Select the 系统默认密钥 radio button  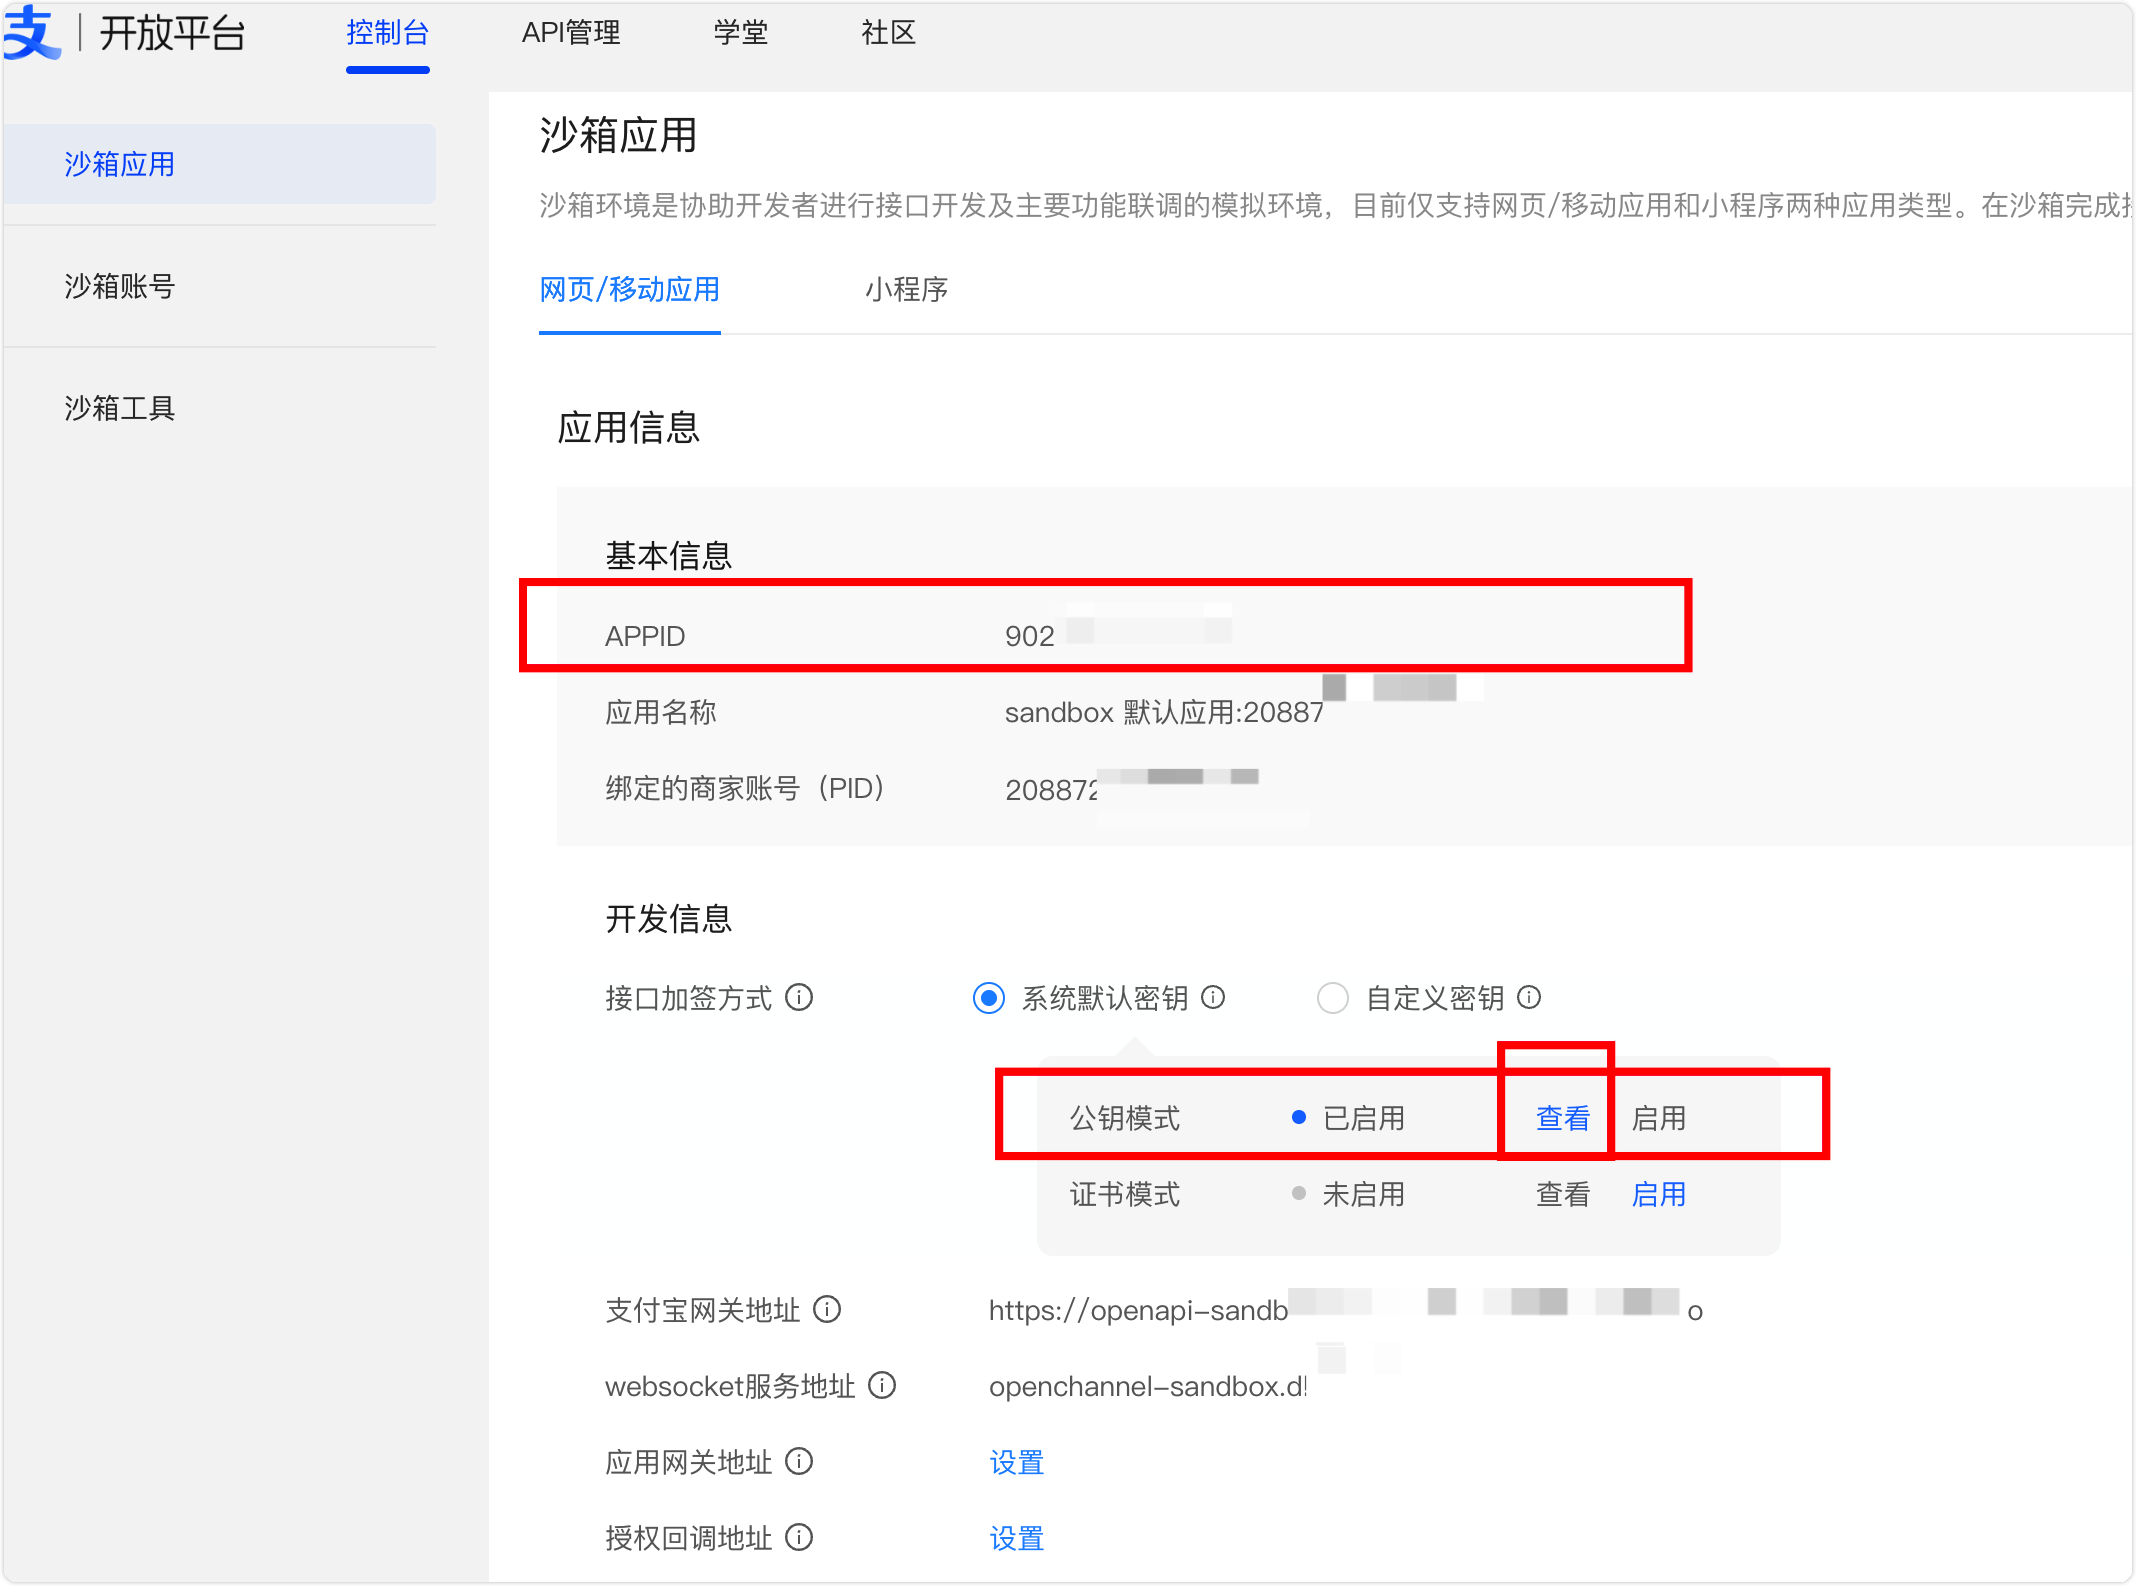pos(989,998)
